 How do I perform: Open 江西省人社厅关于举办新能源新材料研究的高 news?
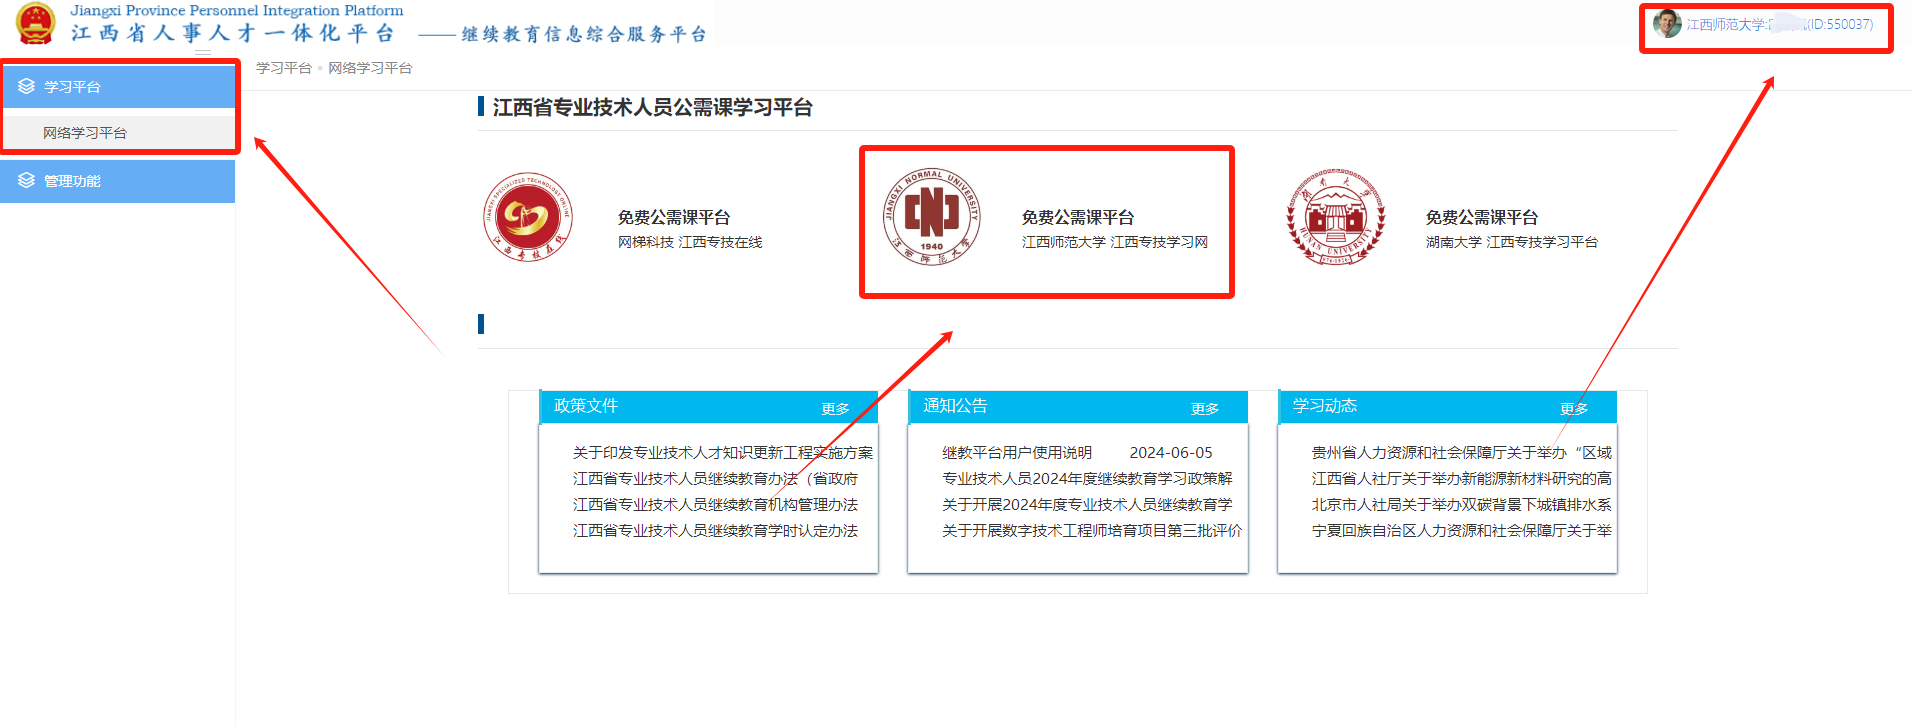point(1462,479)
